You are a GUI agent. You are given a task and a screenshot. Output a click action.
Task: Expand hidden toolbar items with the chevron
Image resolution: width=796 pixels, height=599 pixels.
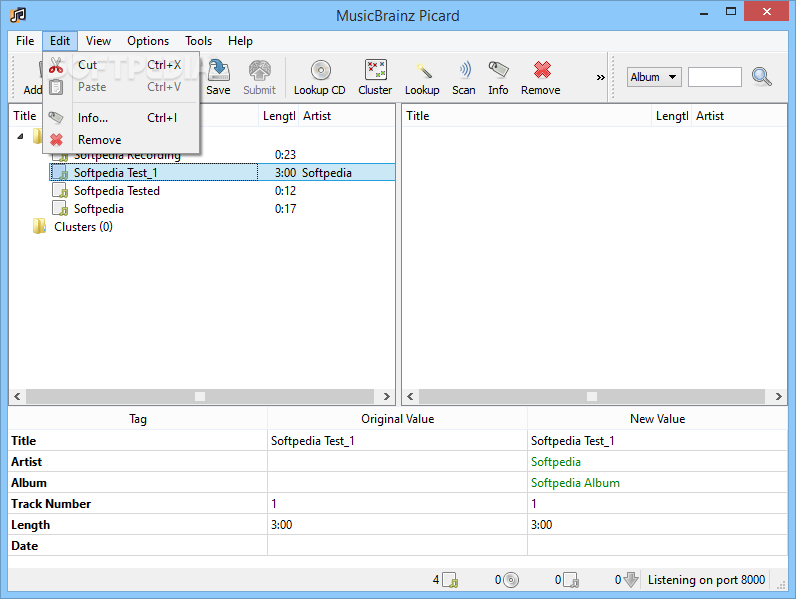pyautogui.click(x=601, y=77)
